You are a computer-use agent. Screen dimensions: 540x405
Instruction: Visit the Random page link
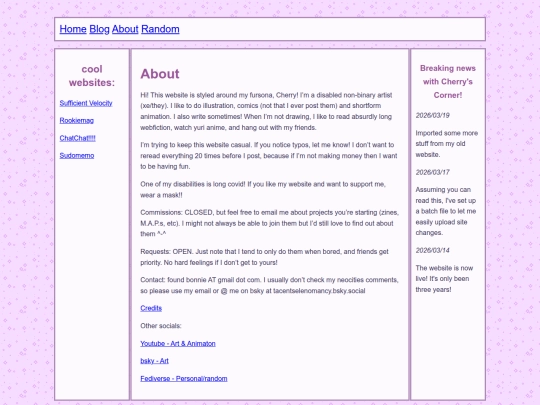point(160,29)
